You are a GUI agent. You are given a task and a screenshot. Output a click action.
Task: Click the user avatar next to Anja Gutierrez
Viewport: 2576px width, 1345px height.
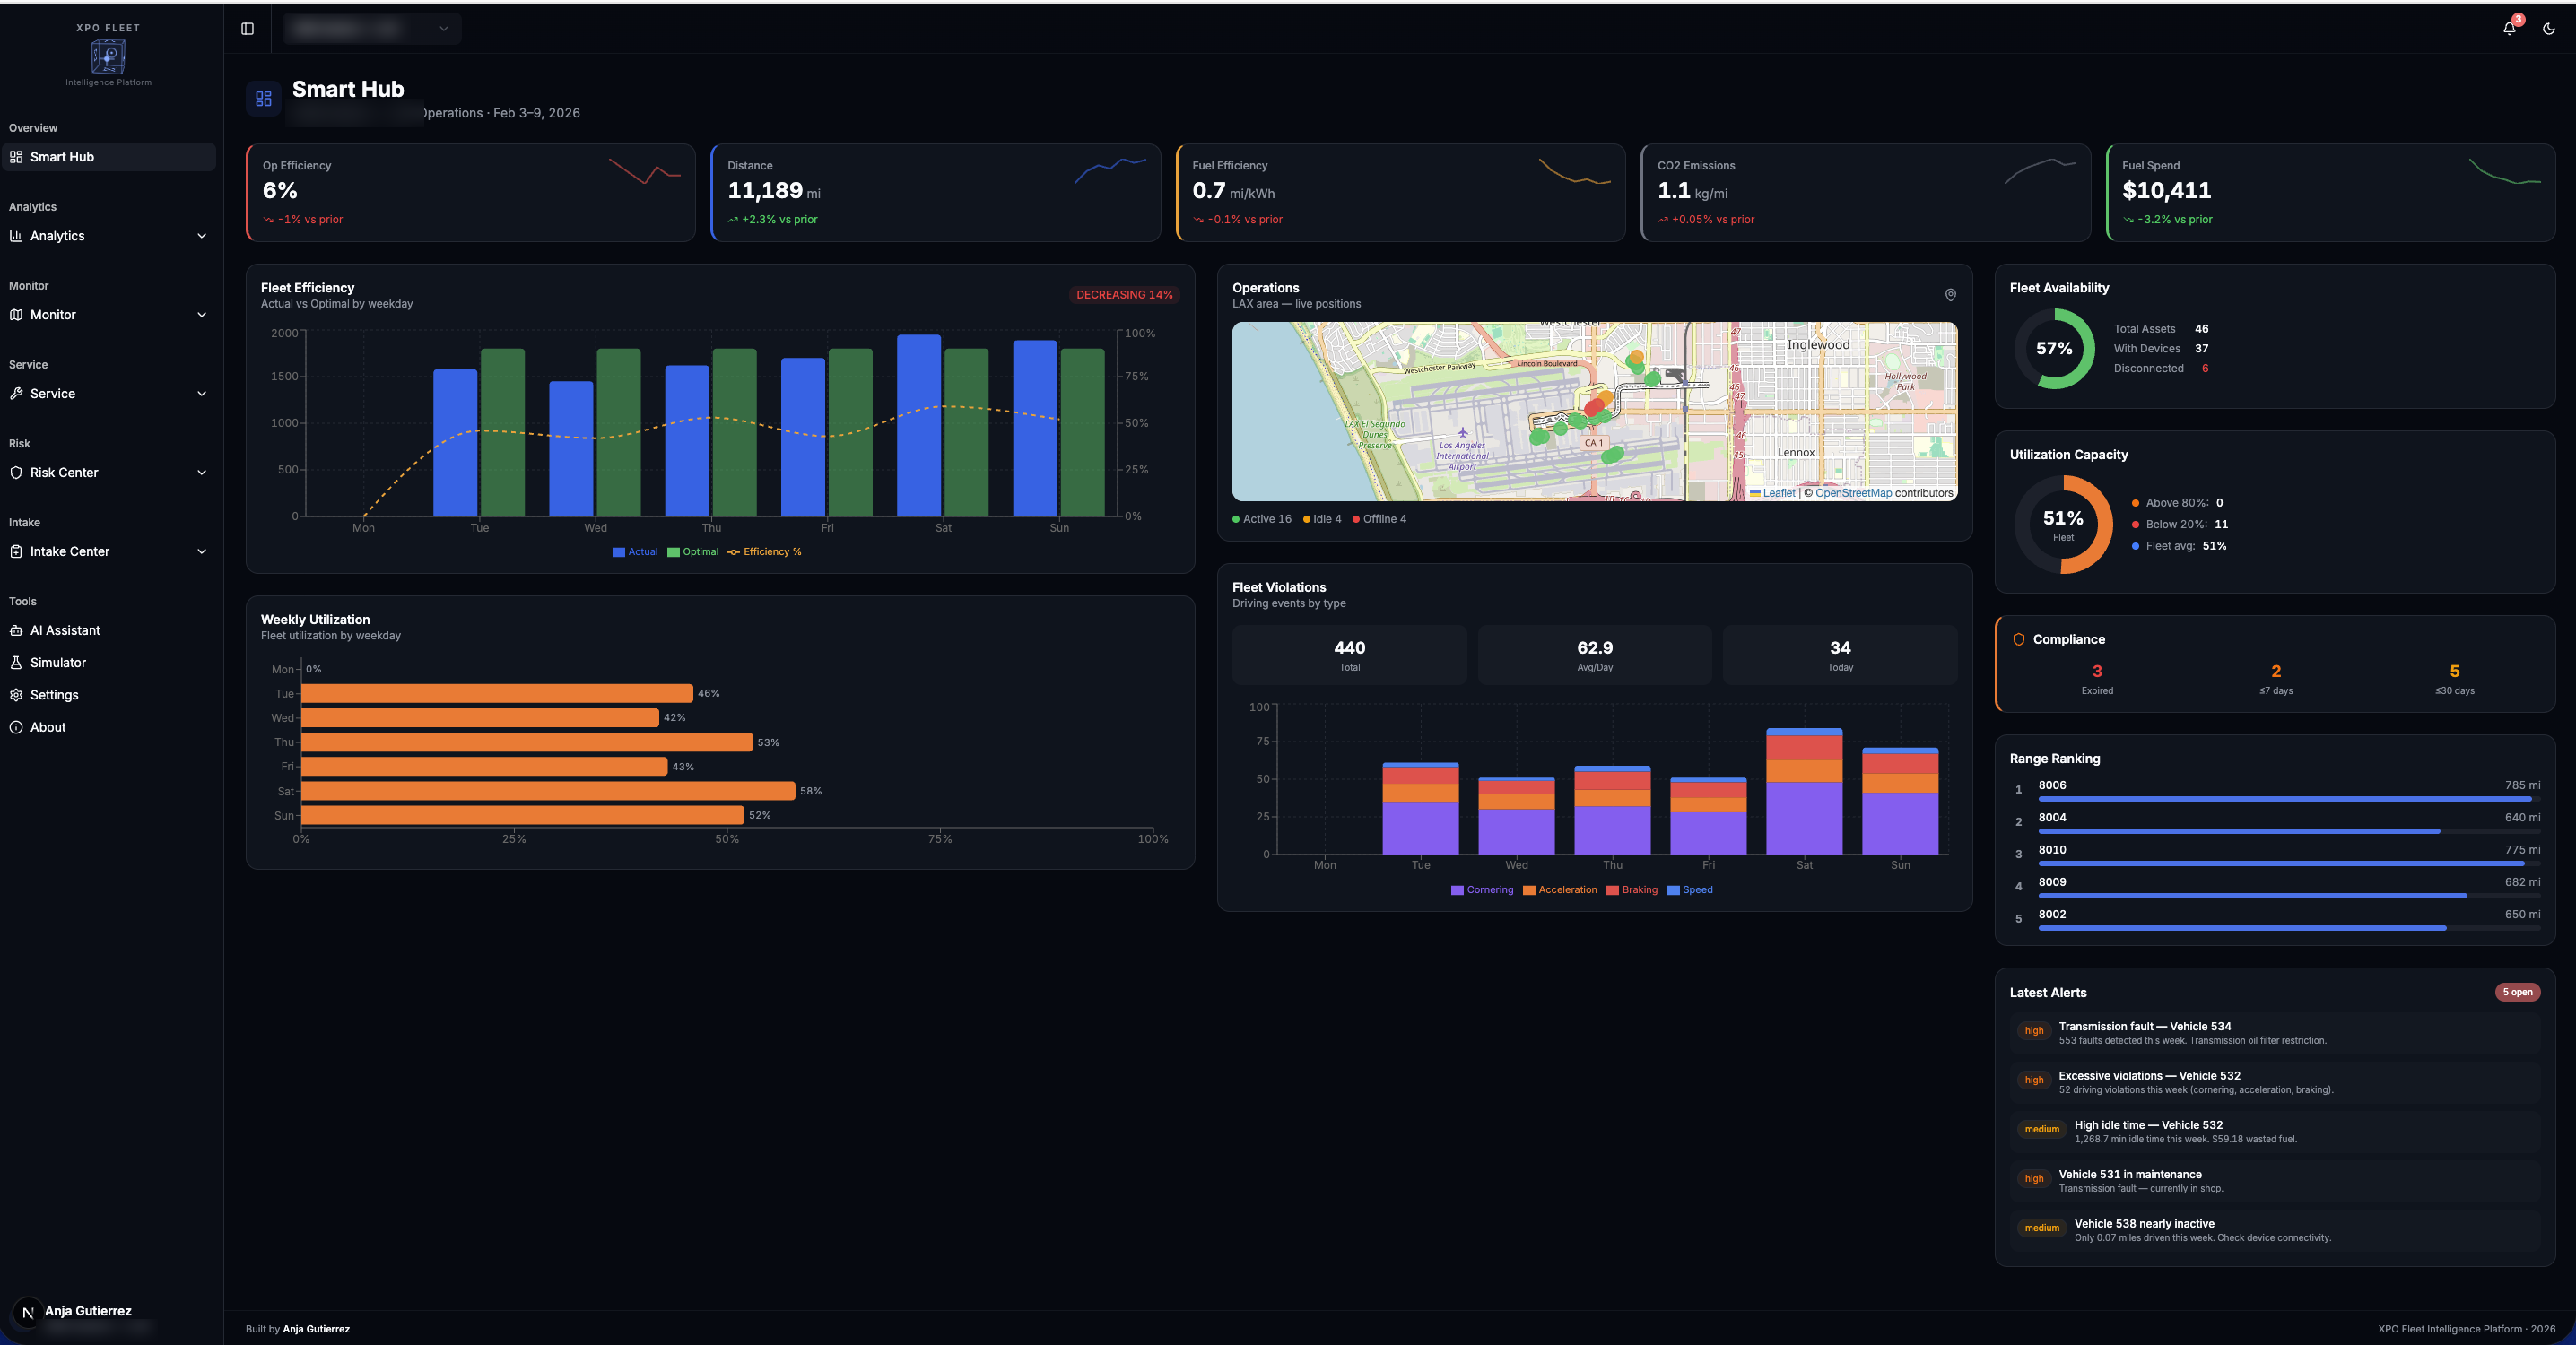click(x=28, y=1312)
